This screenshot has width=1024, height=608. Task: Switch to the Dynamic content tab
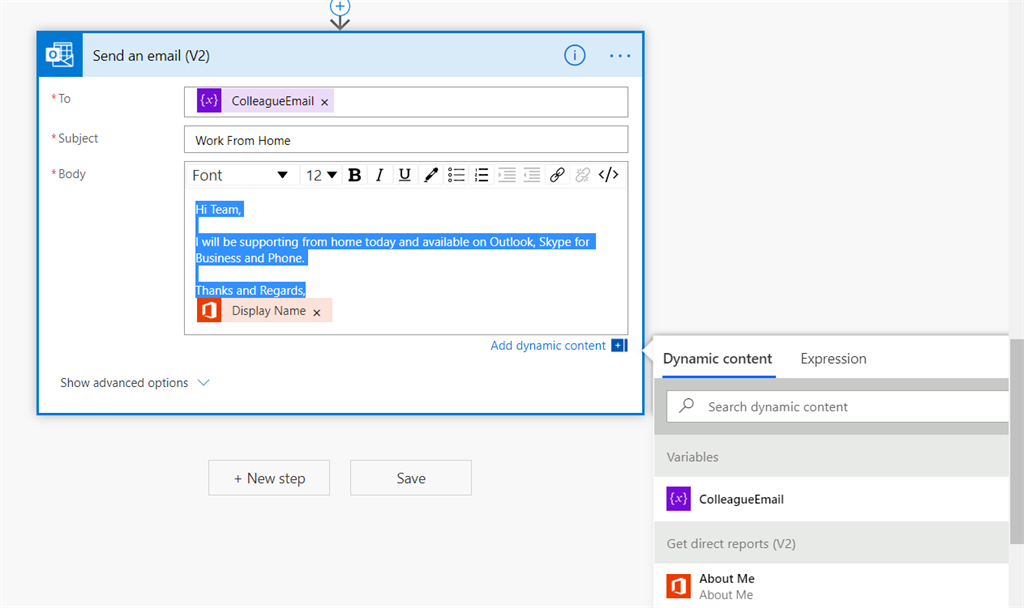pyautogui.click(x=717, y=359)
